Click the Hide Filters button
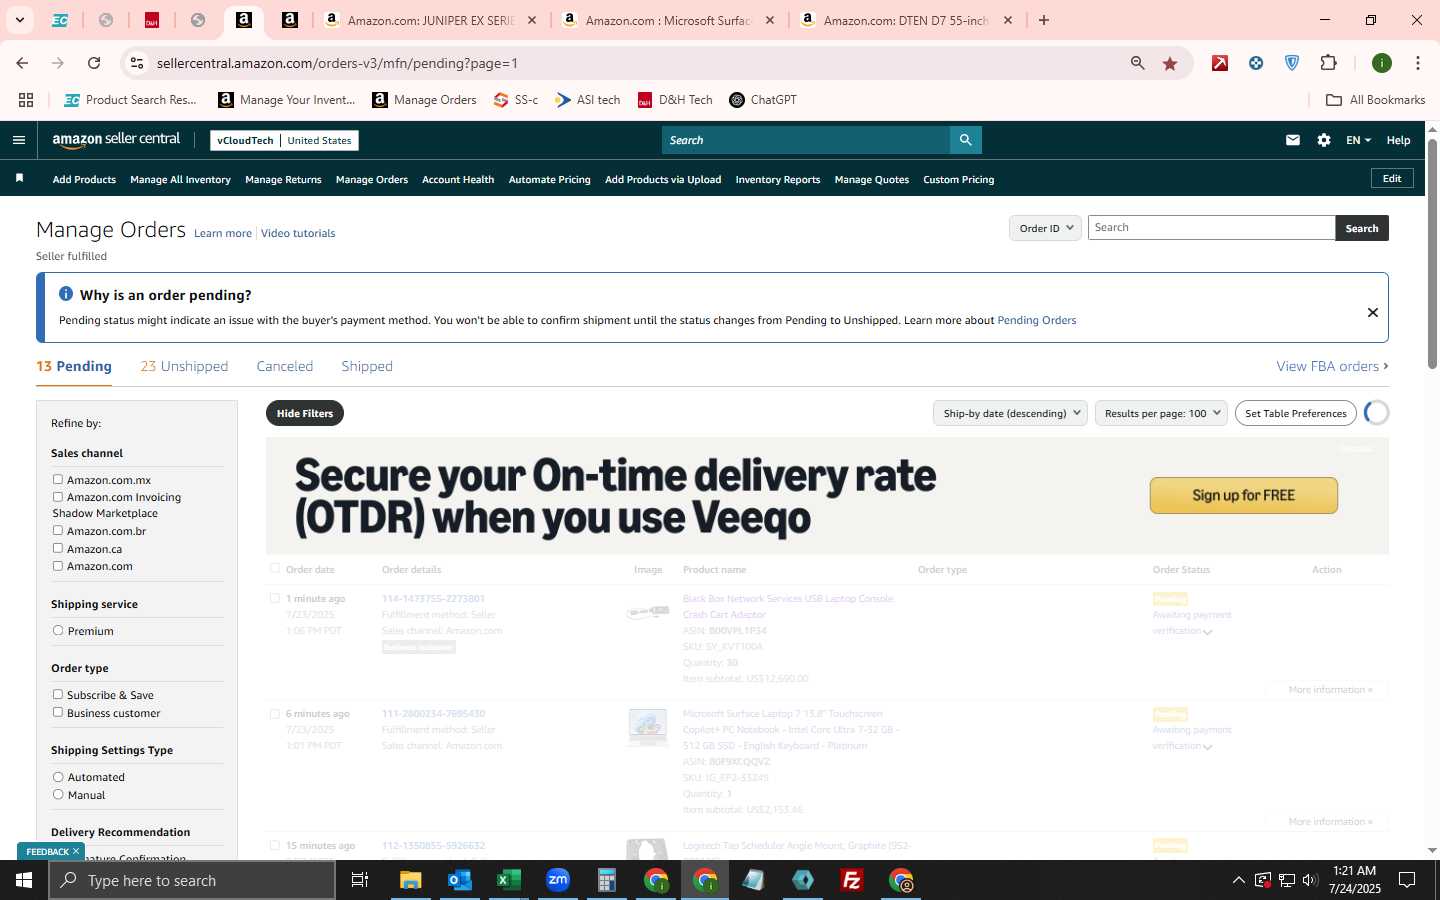The width and height of the screenshot is (1440, 900). (305, 413)
